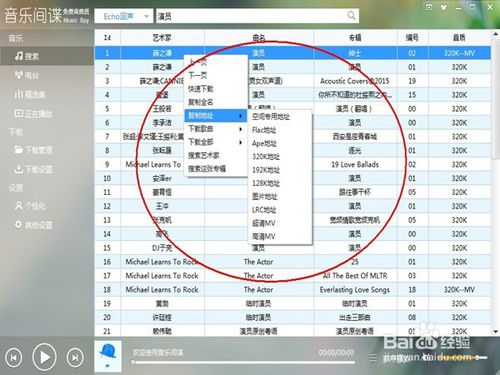Select the album cell 19 Love Ballads

point(355,164)
